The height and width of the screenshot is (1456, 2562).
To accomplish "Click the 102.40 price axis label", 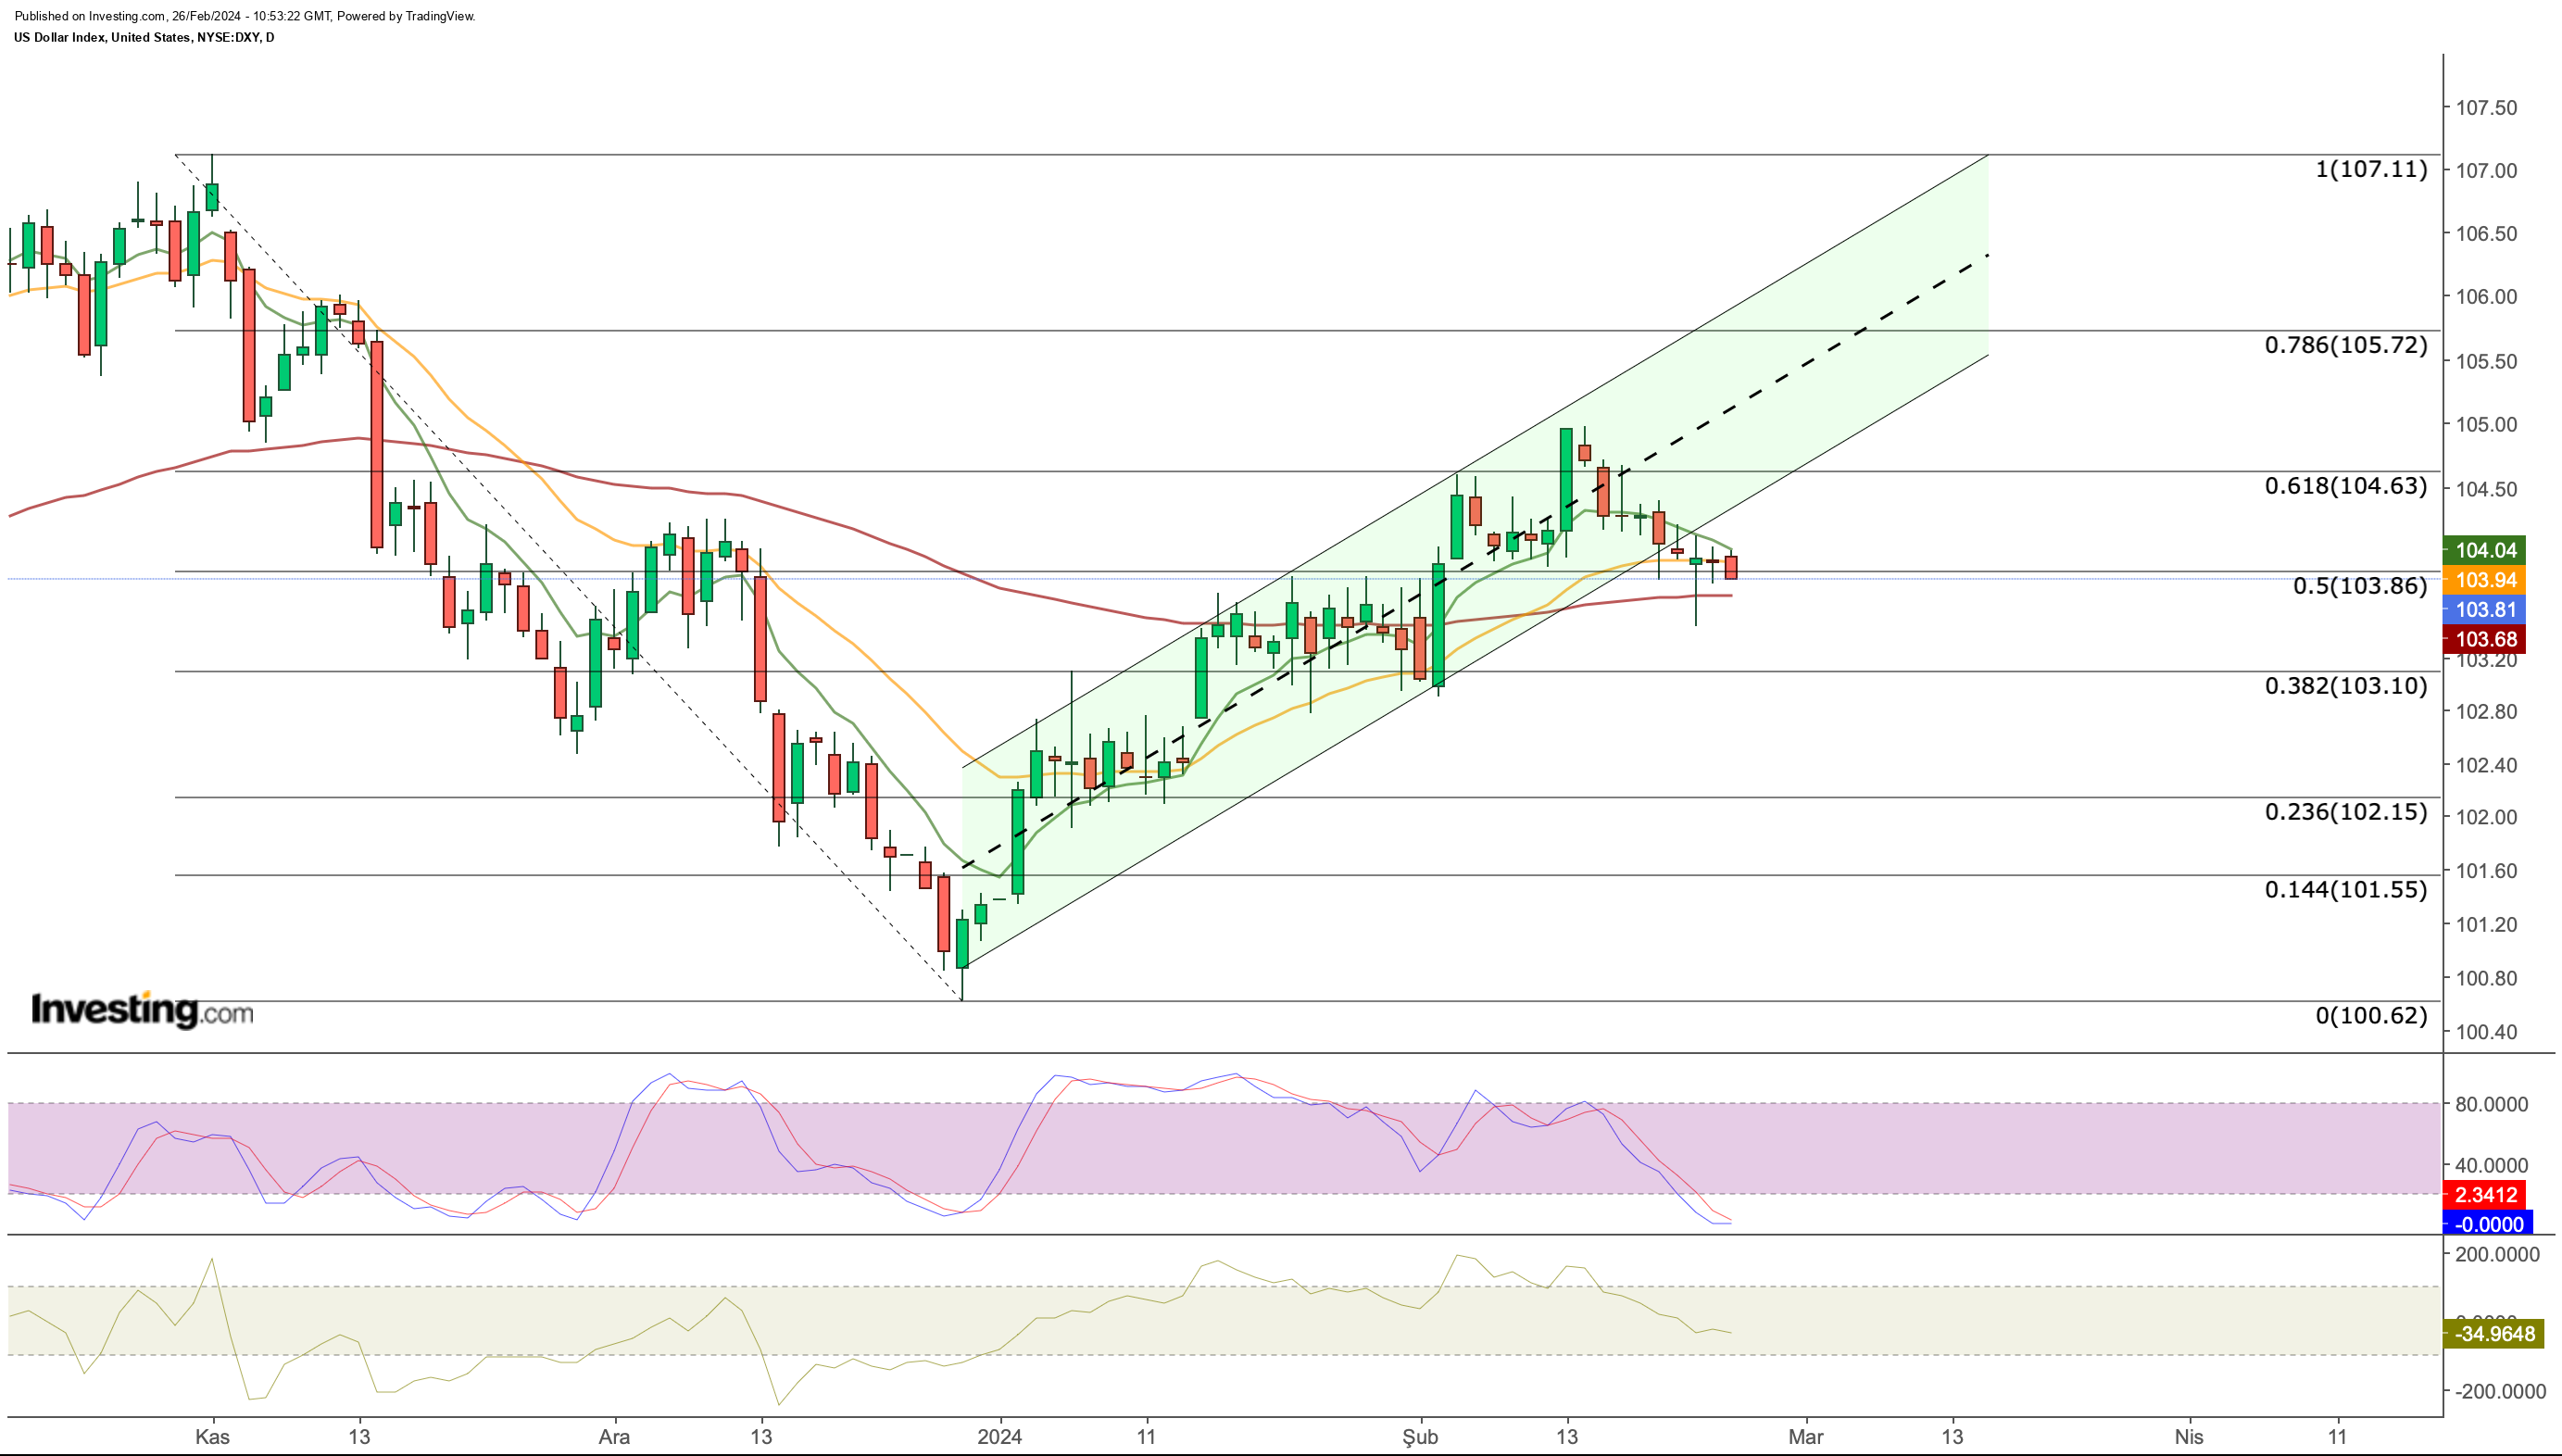I will (2486, 766).
